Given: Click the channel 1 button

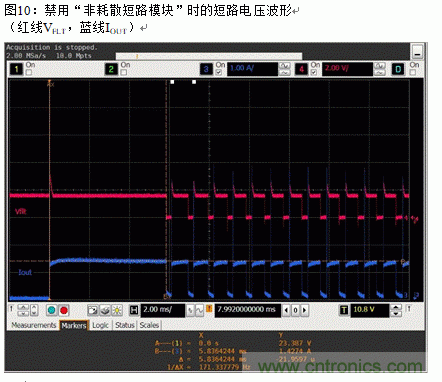Looking at the screenshot, I should pyautogui.click(x=16, y=69).
